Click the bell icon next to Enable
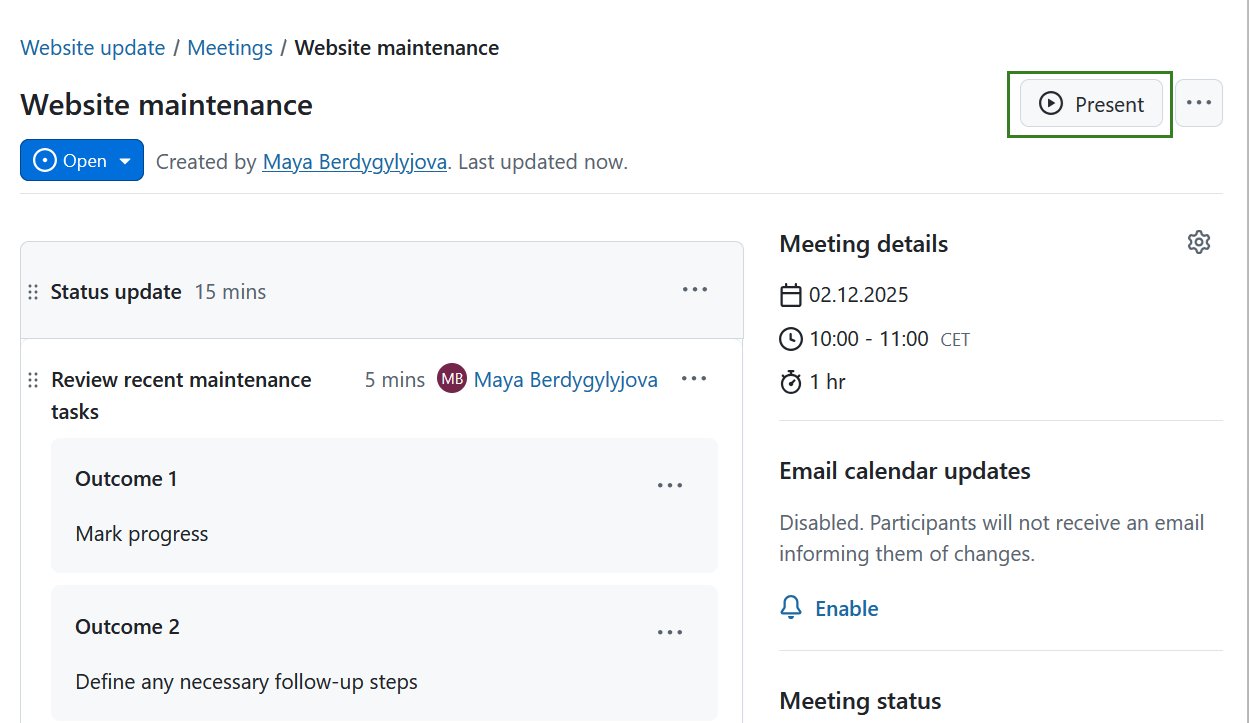 (791, 607)
